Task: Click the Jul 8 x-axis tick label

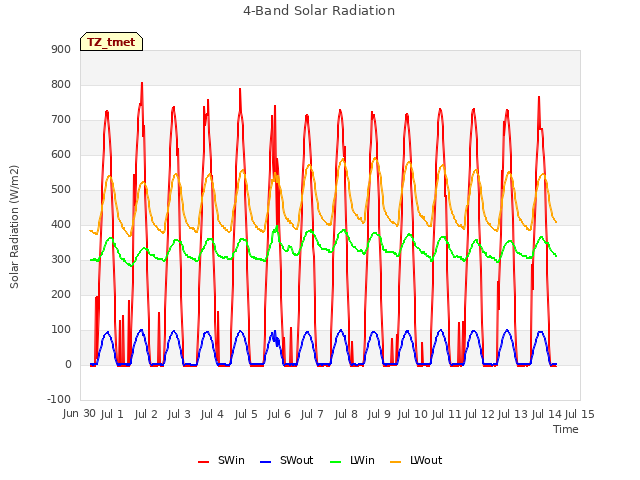Action: (346, 414)
